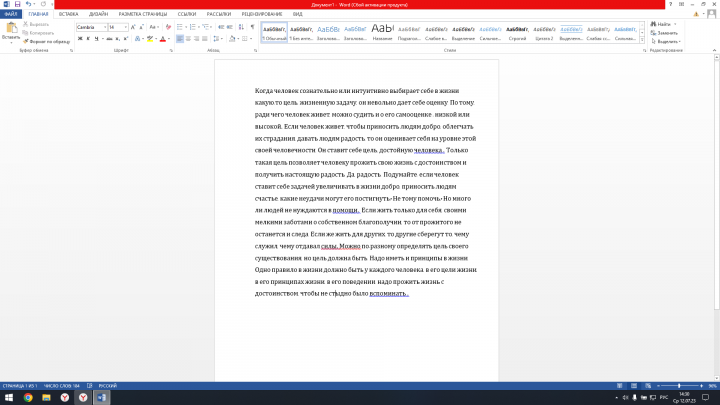Switch to the ВСТАВКА ribbon tab
This screenshot has width=720, height=405.
coord(69,15)
